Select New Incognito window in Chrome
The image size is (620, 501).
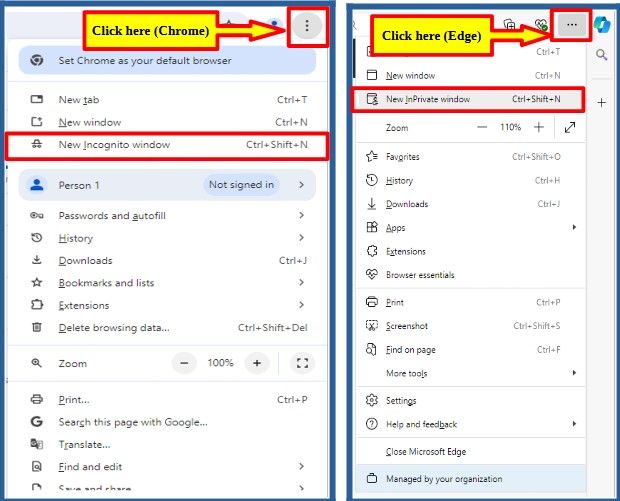(167, 145)
